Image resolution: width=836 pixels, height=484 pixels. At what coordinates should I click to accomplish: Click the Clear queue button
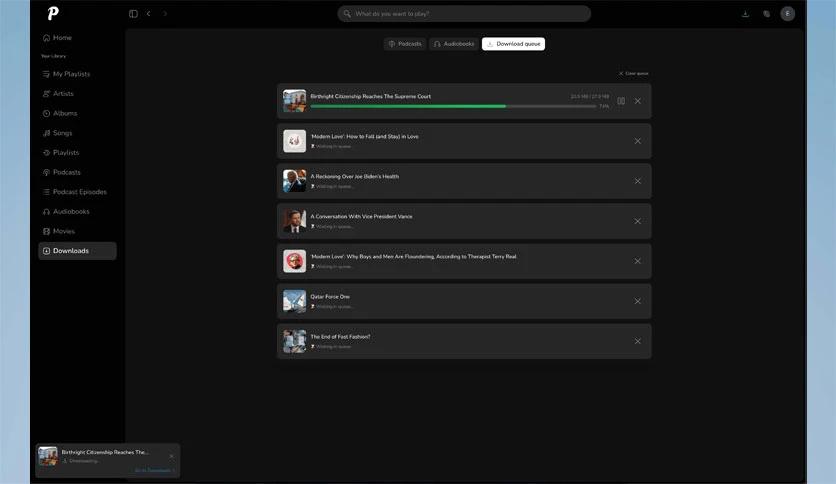click(633, 74)
